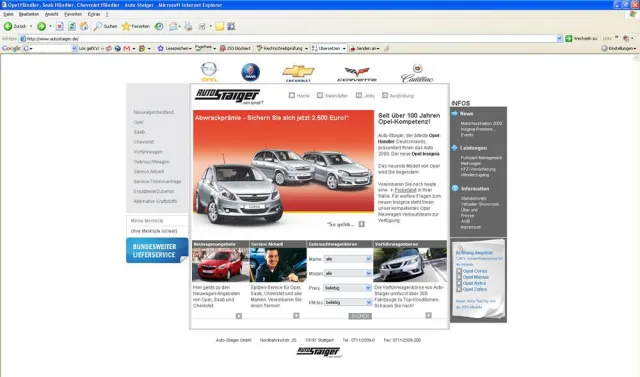Click the Auto Staiger logo in page header
Viewport: 640px width, 377px height.
(x=228, y=96)
